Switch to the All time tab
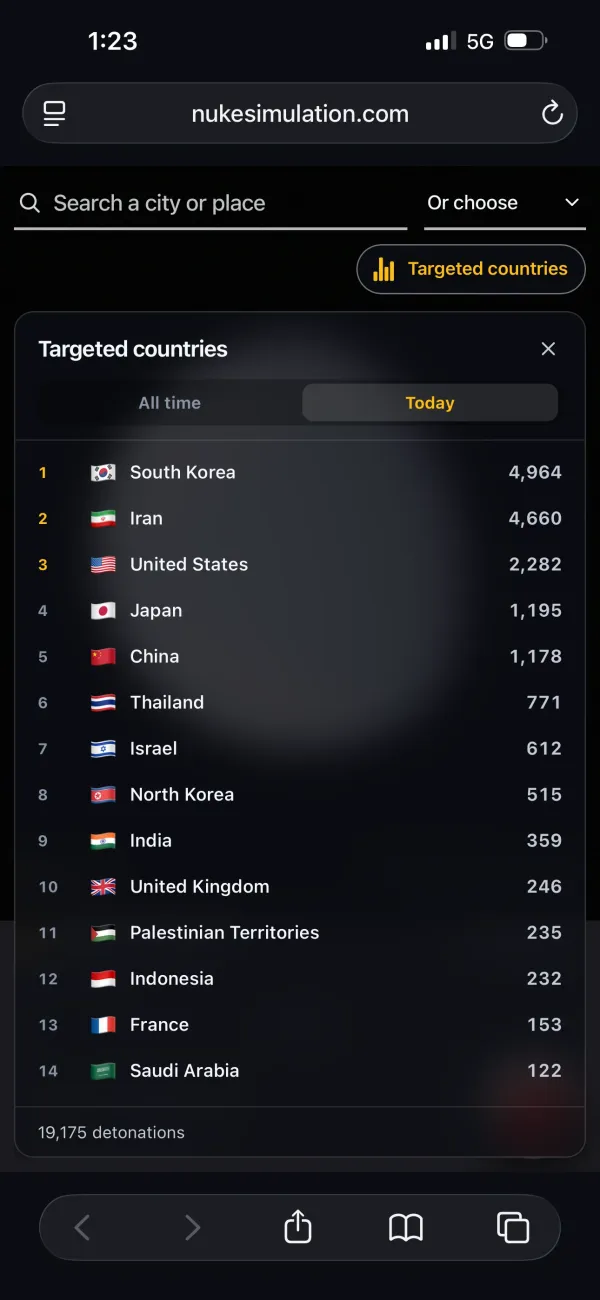This screenshot has width=600, height=1300. tap(170, 403)
